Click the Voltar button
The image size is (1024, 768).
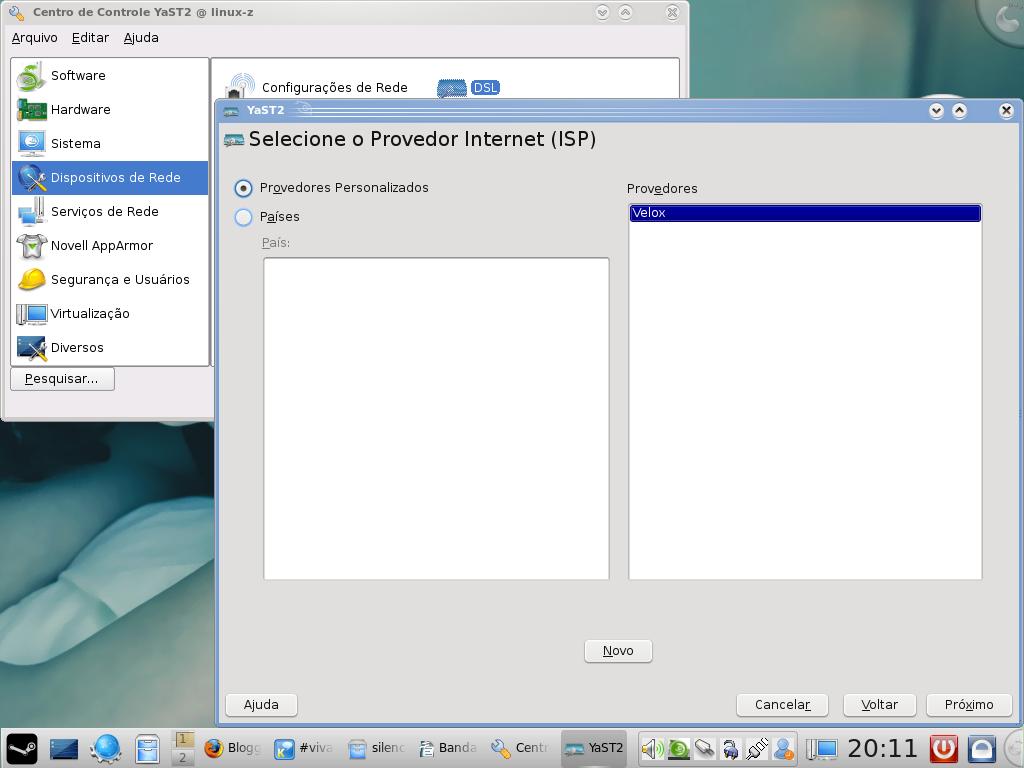pos(879,705)
